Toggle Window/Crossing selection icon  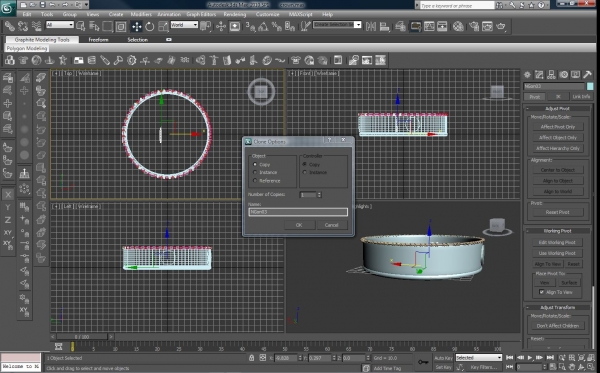pos(121,26)
